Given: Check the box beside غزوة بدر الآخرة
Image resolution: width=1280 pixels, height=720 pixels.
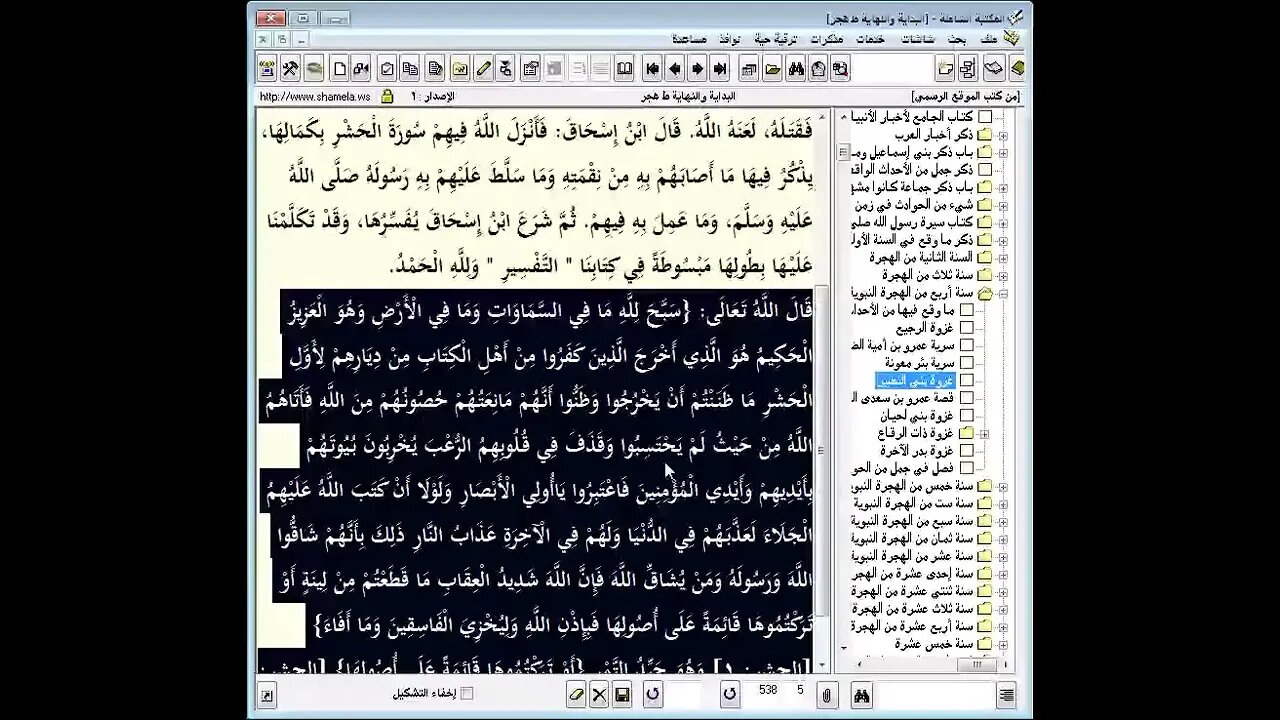Looking at the screenshot, I should [x=967, y=451].
